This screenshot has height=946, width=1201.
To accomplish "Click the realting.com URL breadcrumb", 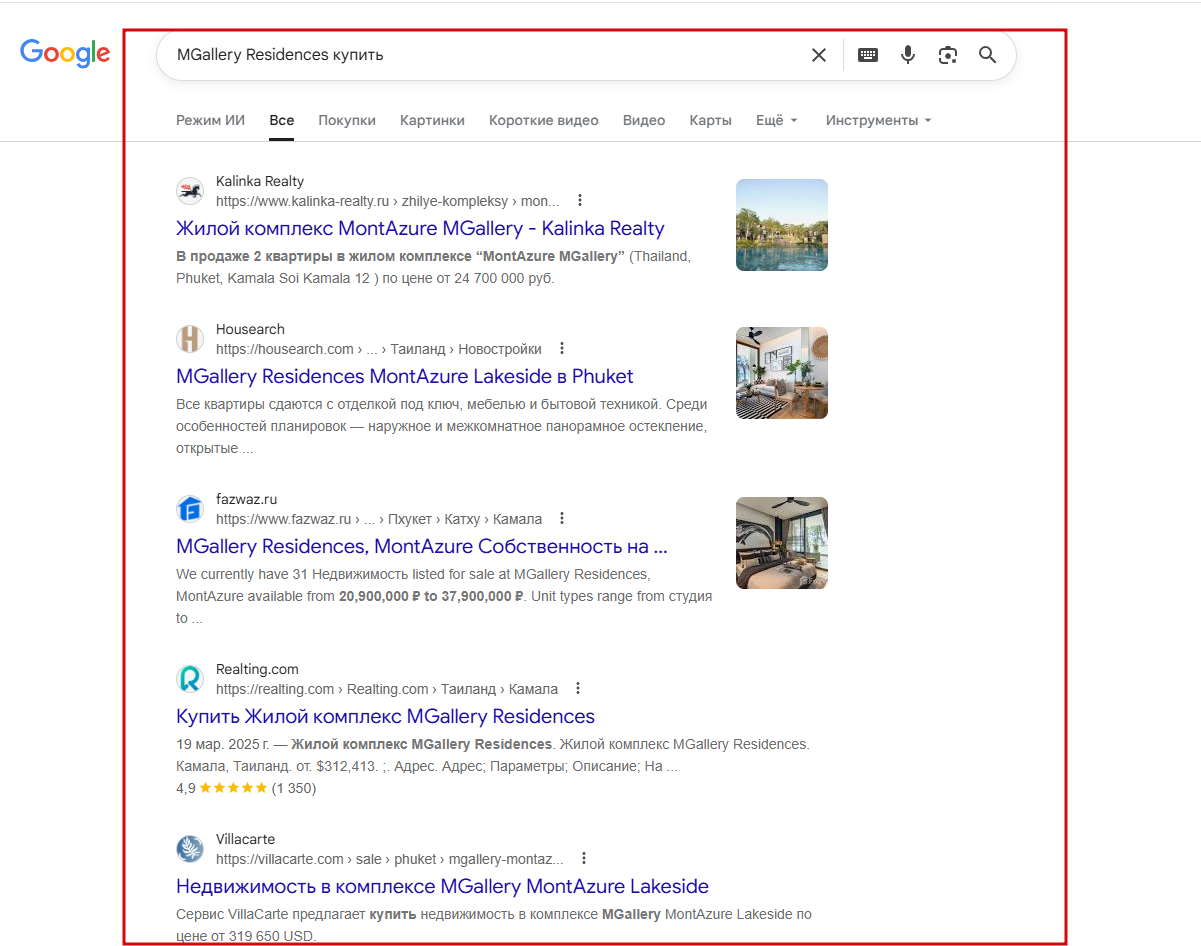I will pyautogui.click(x=387, y=689).
